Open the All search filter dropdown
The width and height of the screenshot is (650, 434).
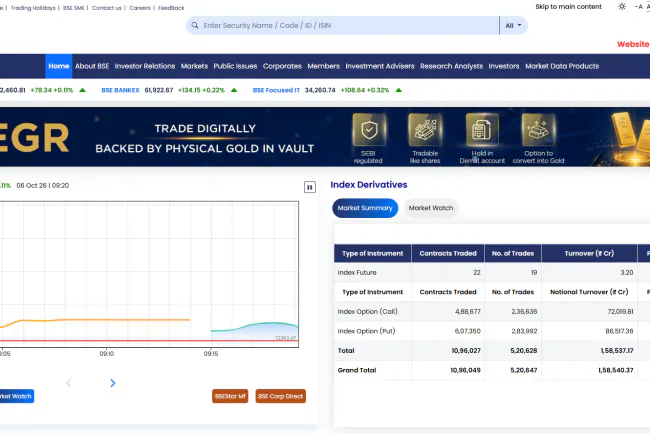514,25
